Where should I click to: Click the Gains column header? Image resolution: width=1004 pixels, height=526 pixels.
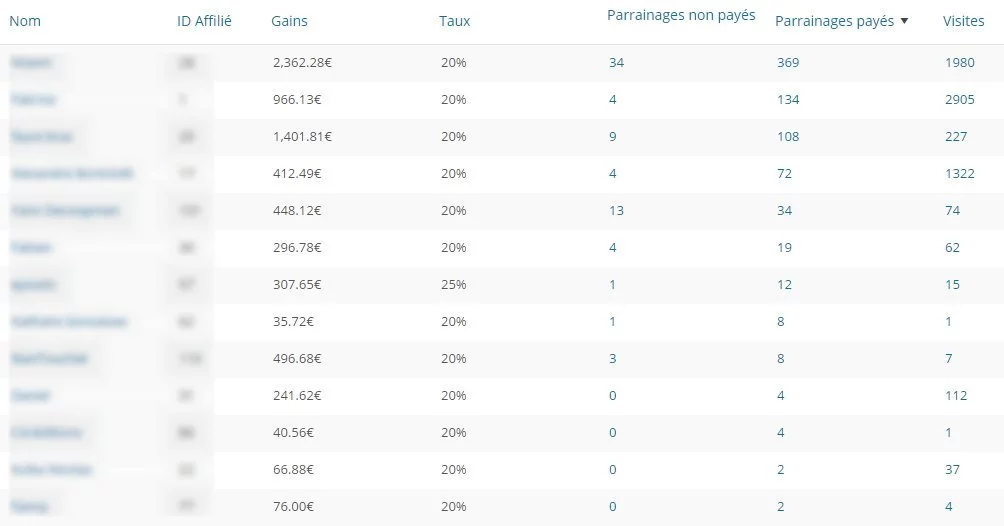pos(289,21)
